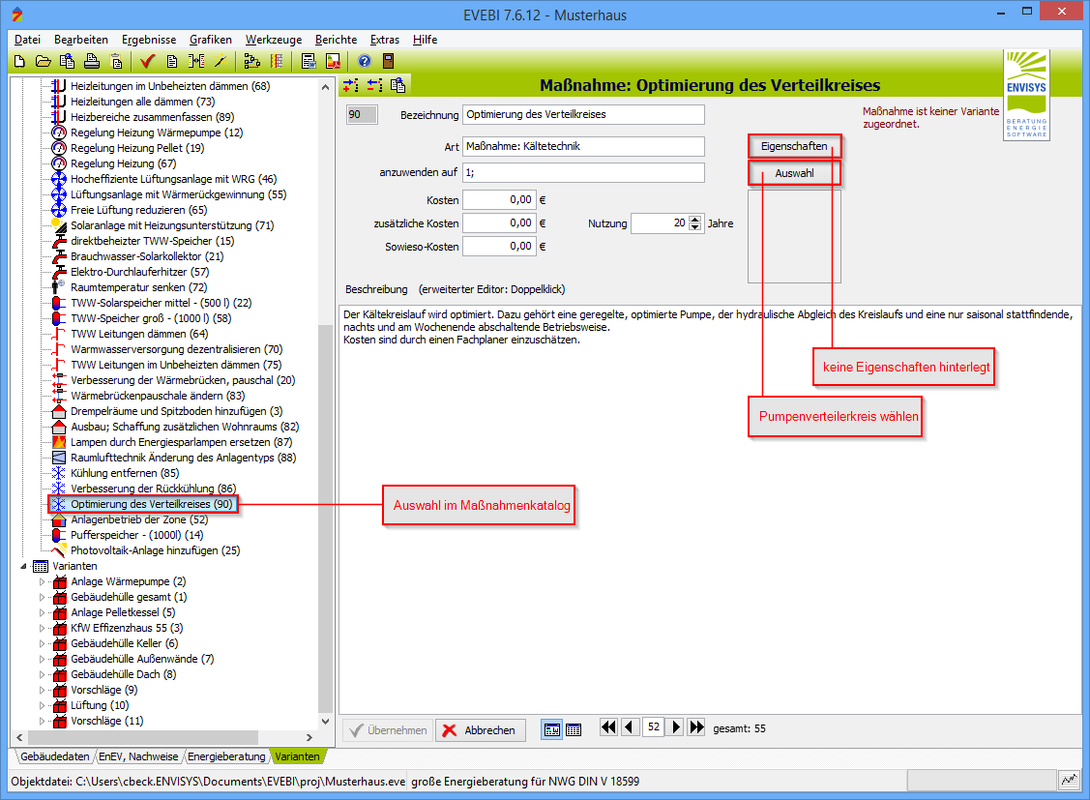Image resolution: width=1090 pixels, height=800 pixels.
Task: Expand the Anlage Wärmepumpe (2) variant
Action: pyautogui.click(x=42, y=582)
